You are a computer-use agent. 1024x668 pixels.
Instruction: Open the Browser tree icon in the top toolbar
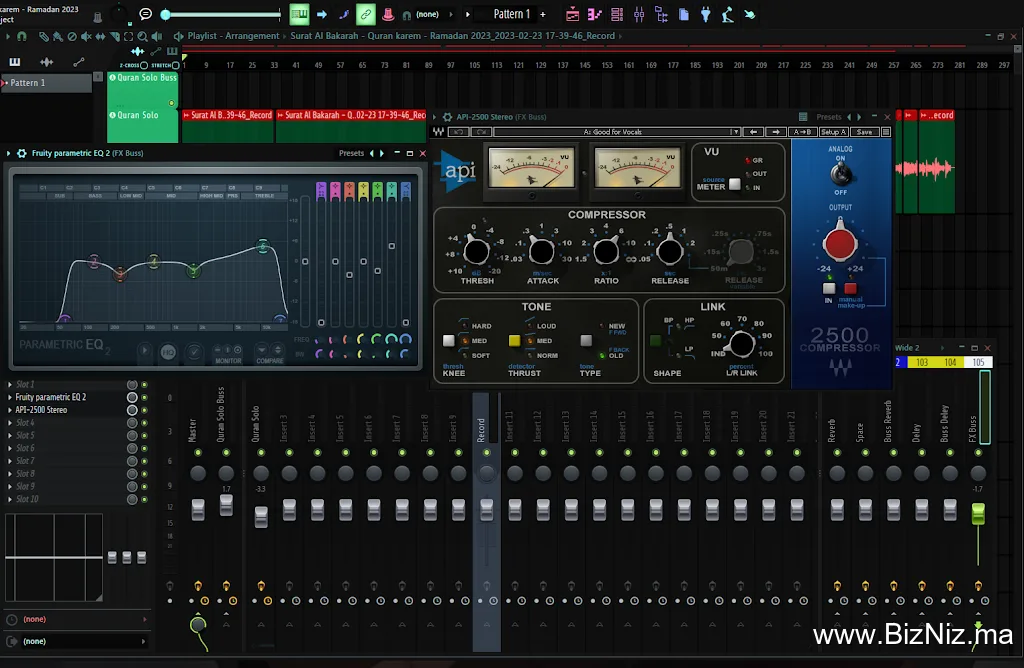[x=661, y=14]
